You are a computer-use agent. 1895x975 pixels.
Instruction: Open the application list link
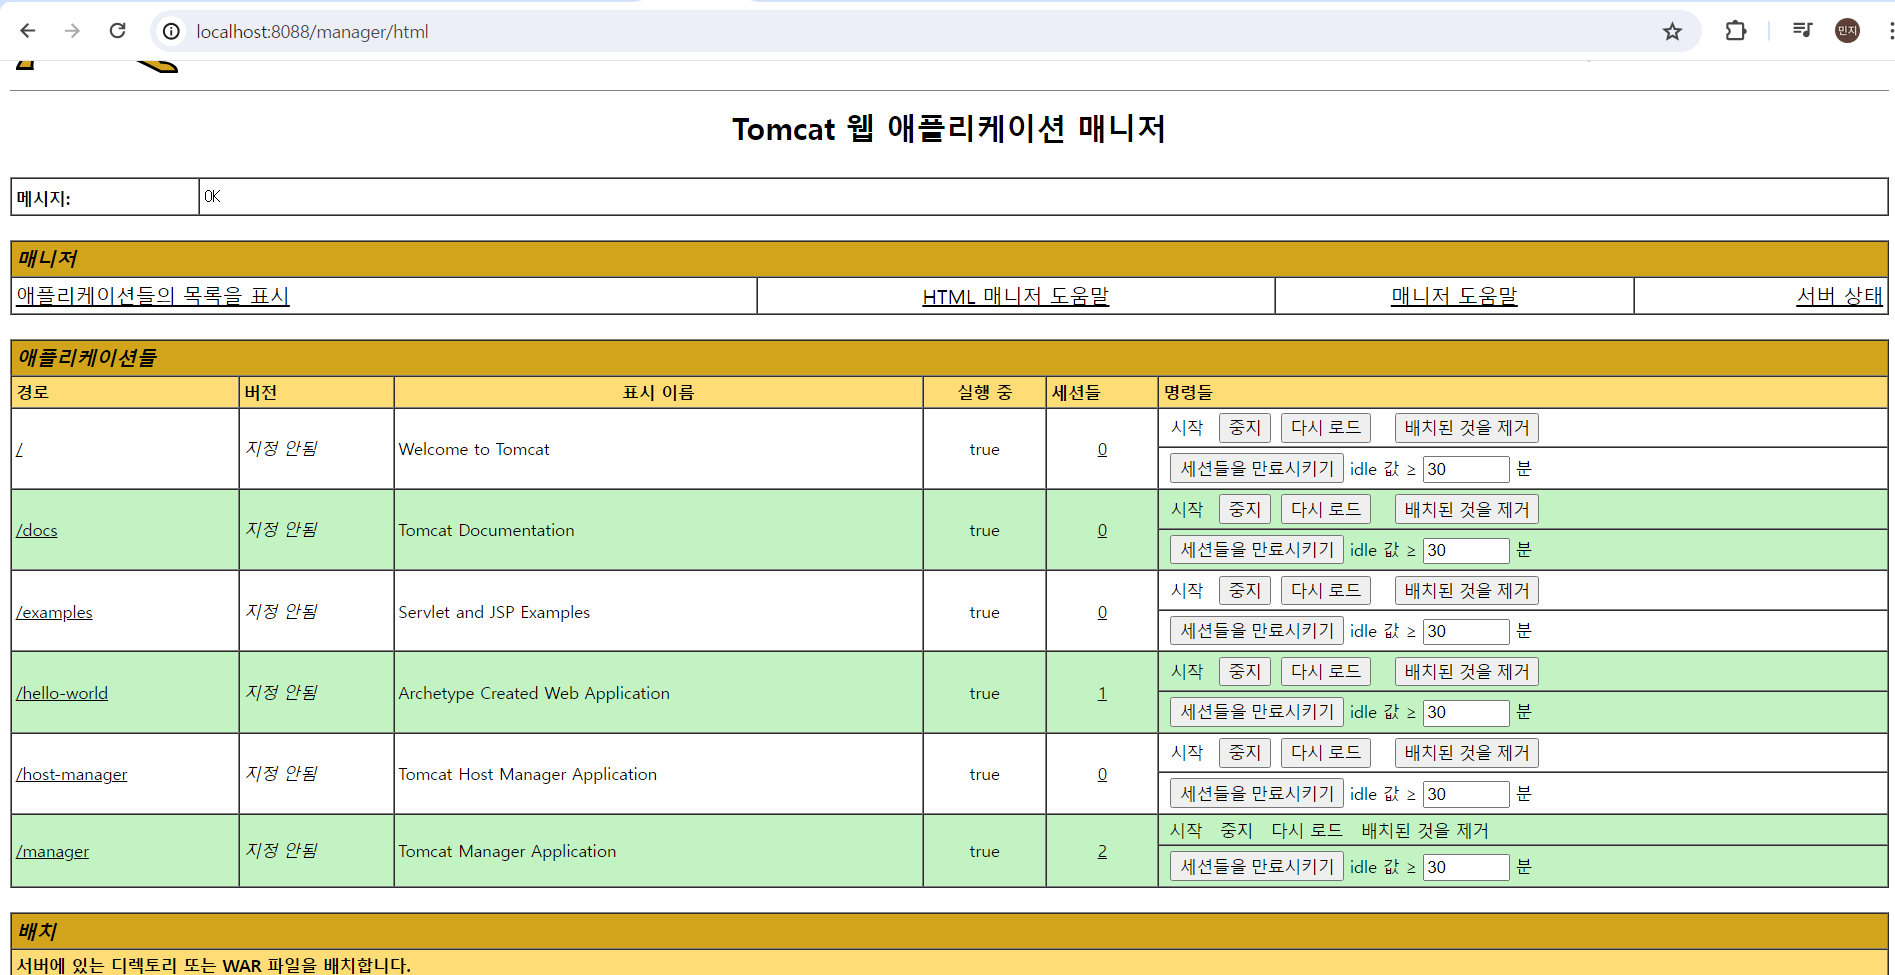153,296
